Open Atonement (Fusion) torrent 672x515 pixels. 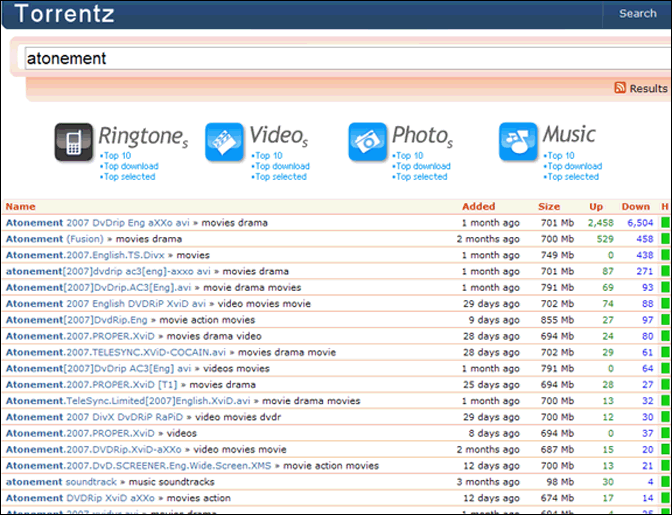coord(54,239)
